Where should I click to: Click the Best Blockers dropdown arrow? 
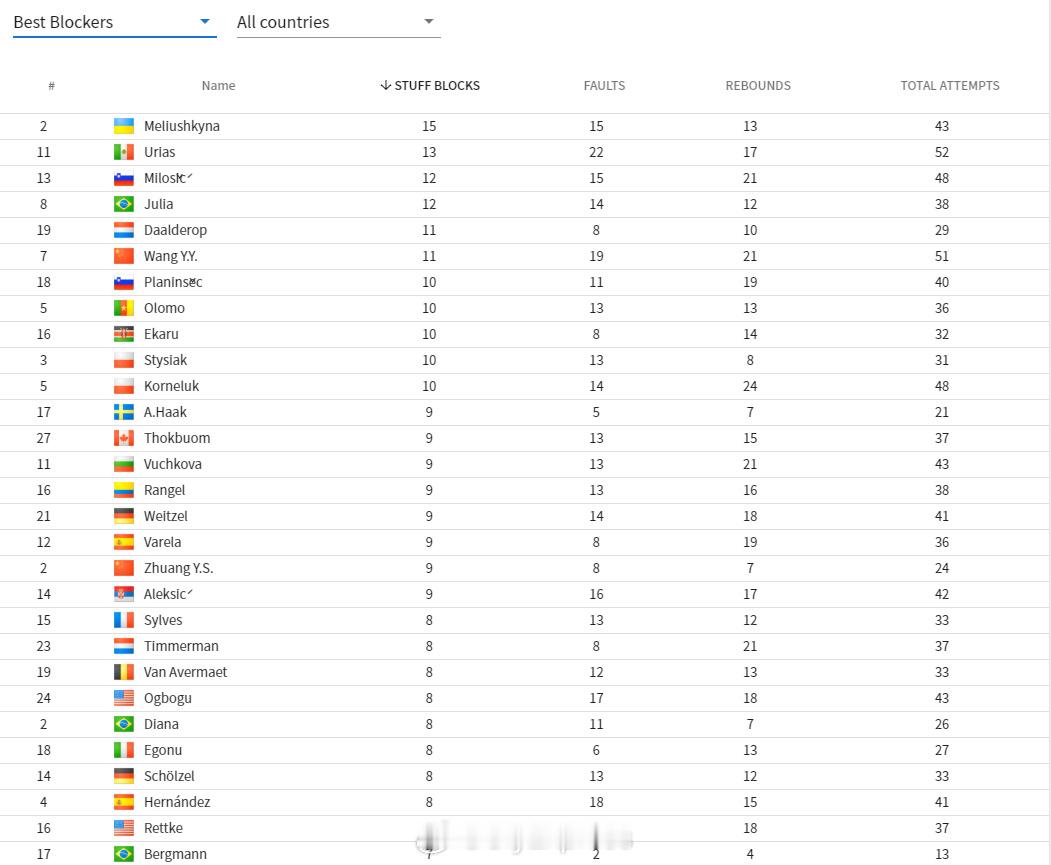pos(205,21)
